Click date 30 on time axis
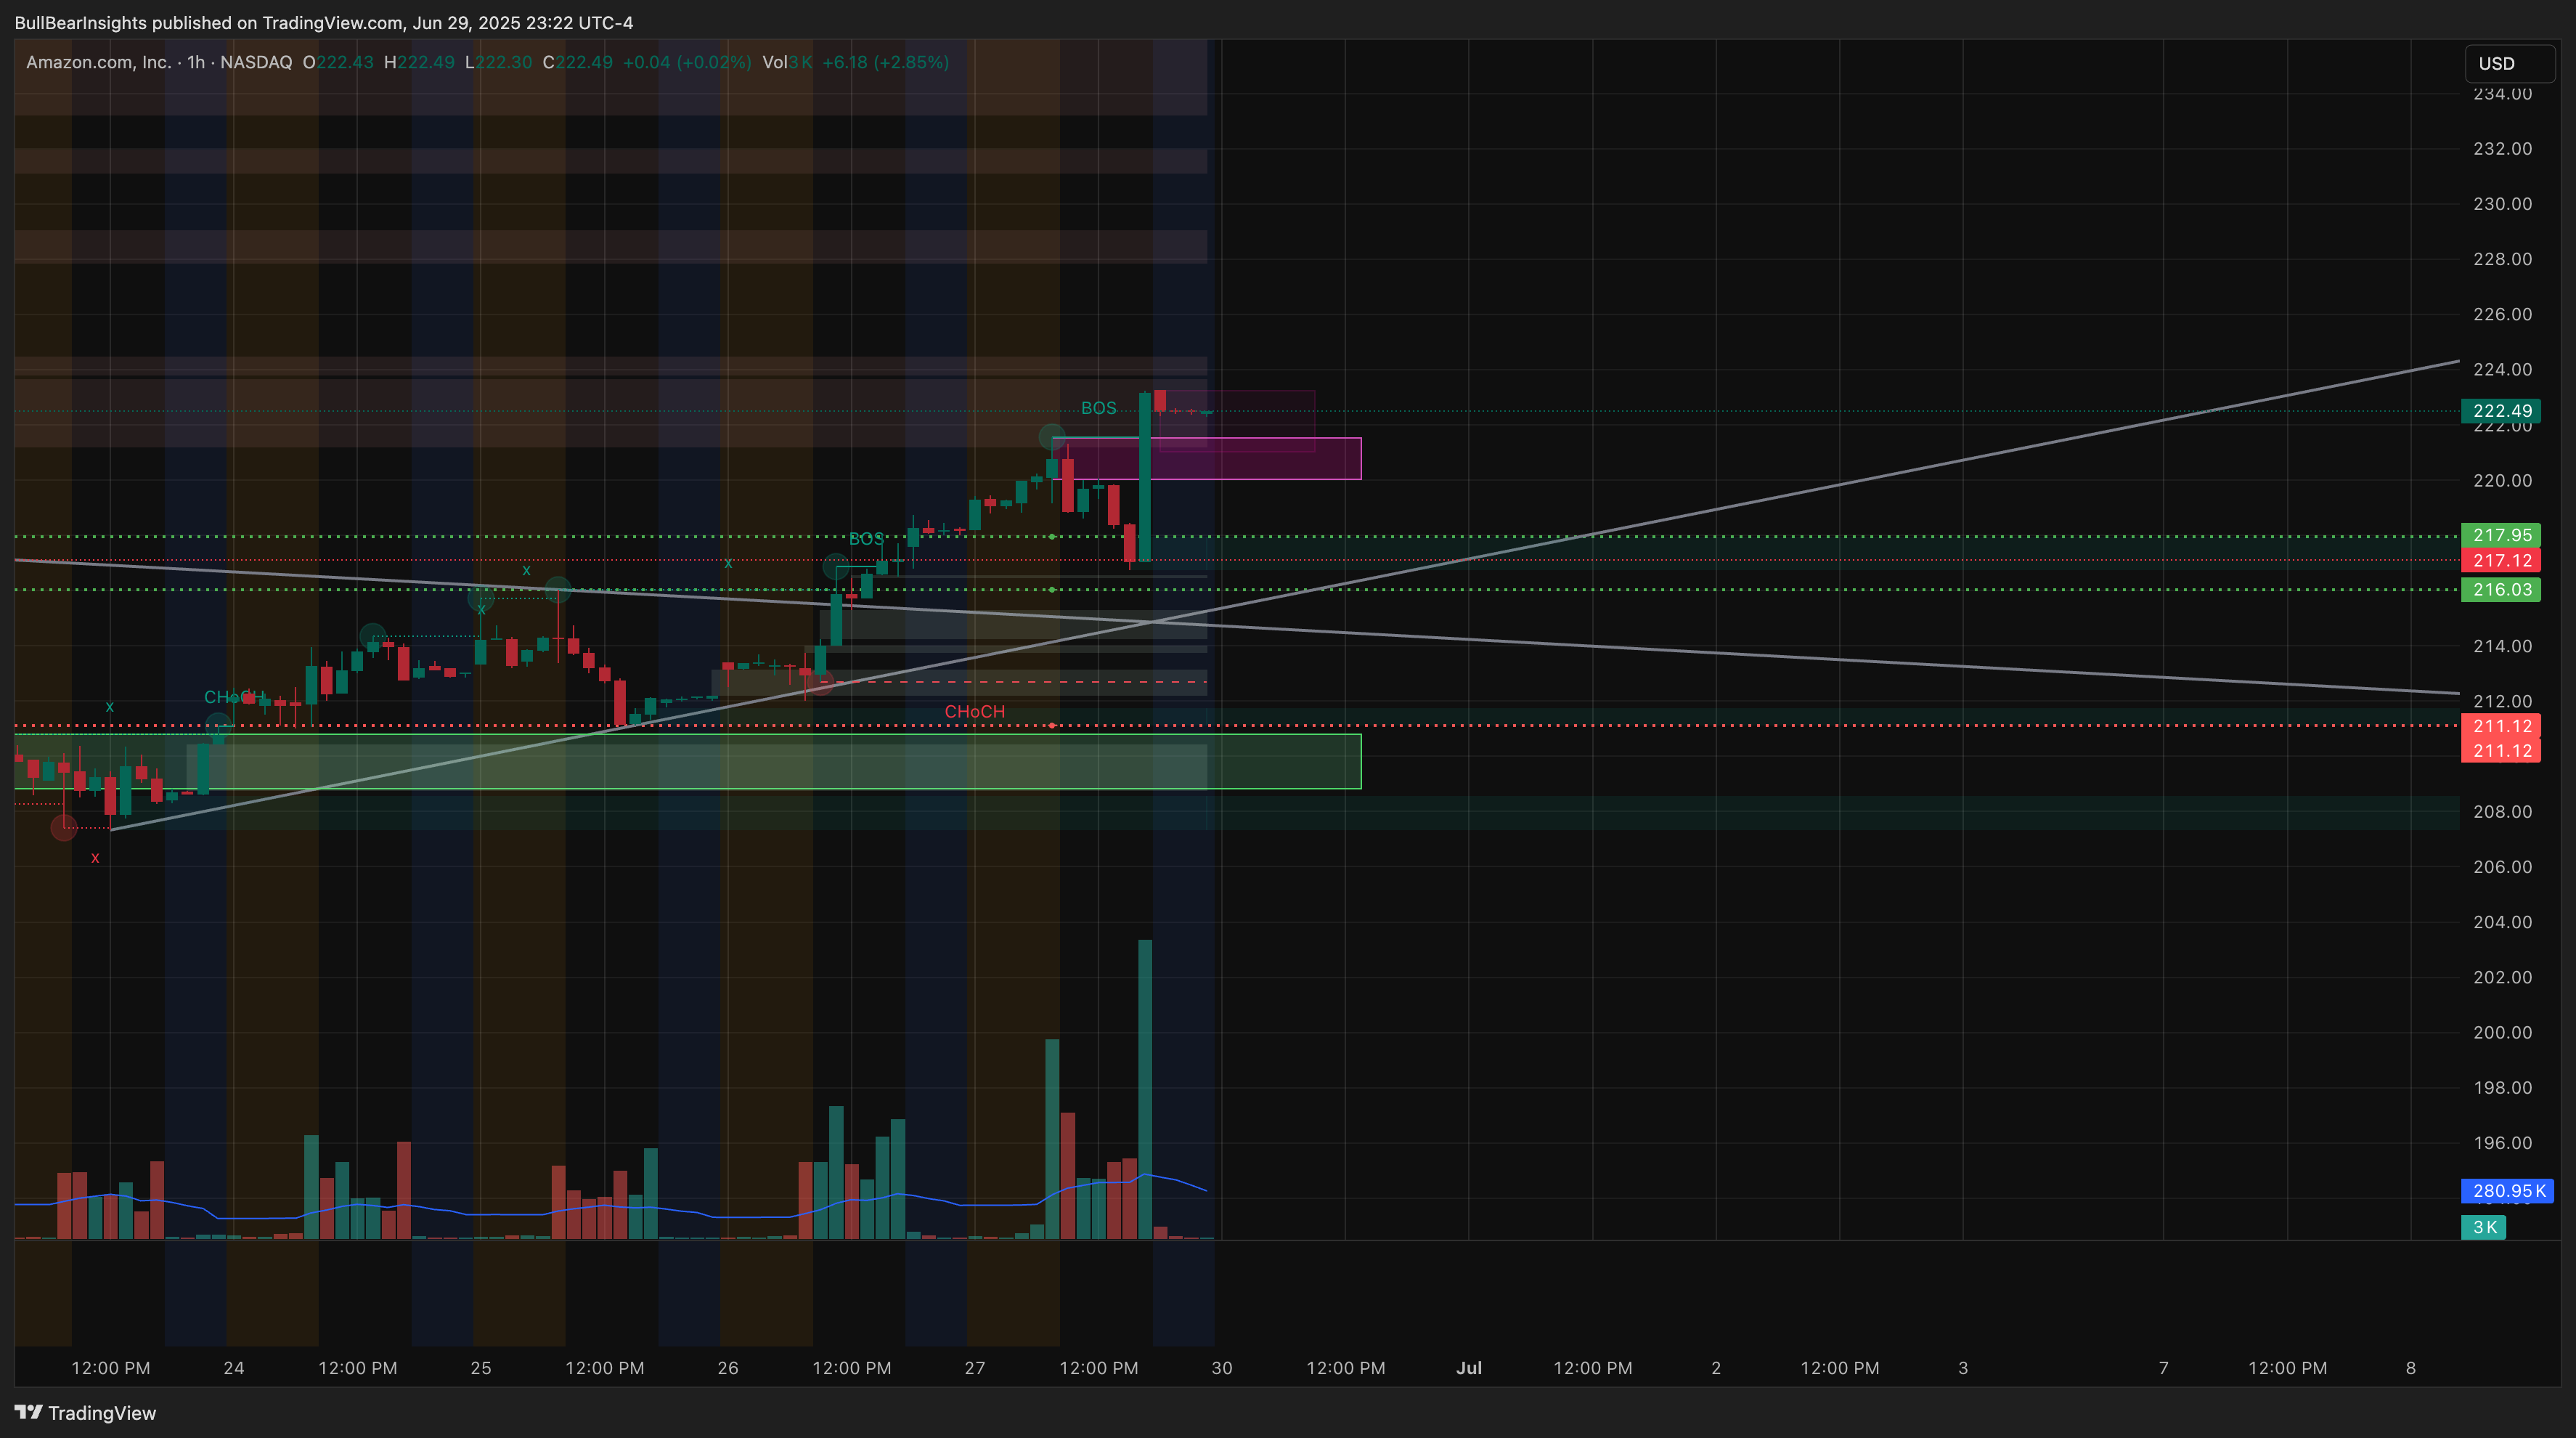This screenshot has width=2576, height=1438. pyautogui.click(x=1221, y=1367)
